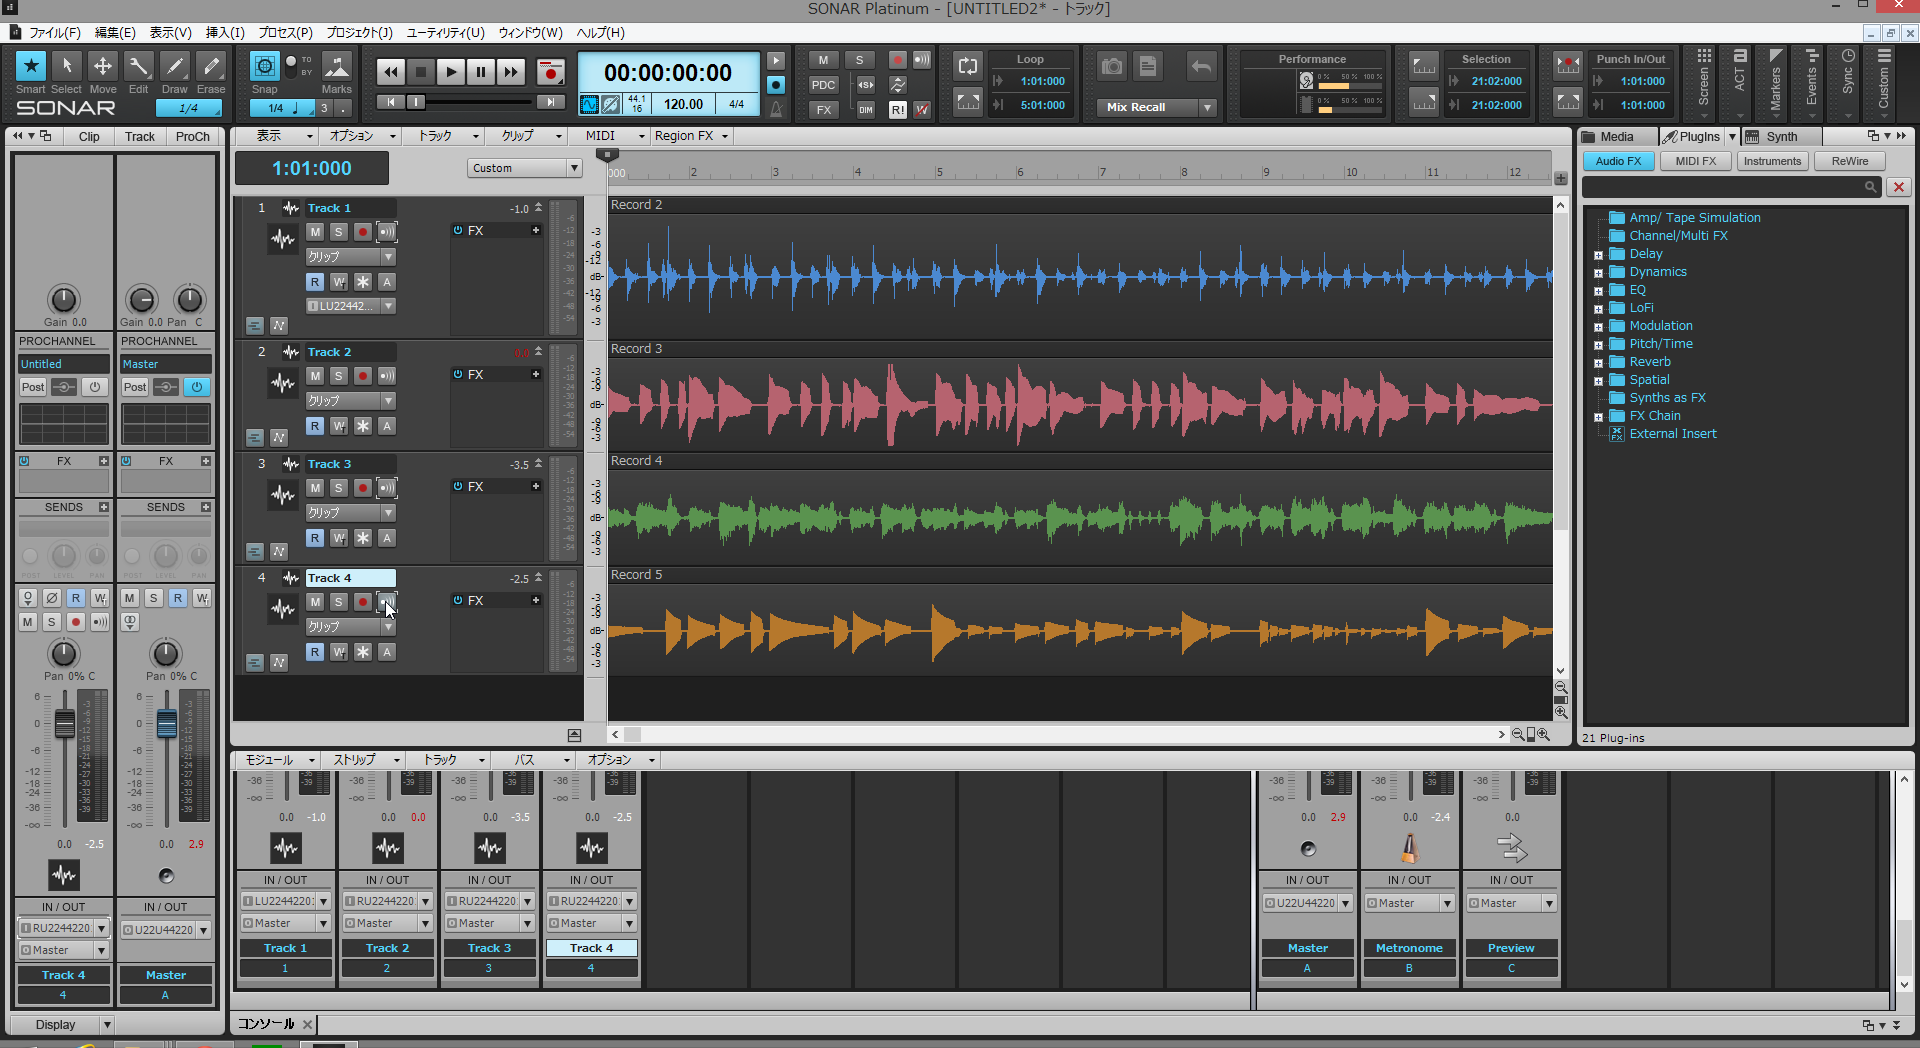Close the コンソール tab
This screenshot has height=1048, width=1920.
[308, 1024]
